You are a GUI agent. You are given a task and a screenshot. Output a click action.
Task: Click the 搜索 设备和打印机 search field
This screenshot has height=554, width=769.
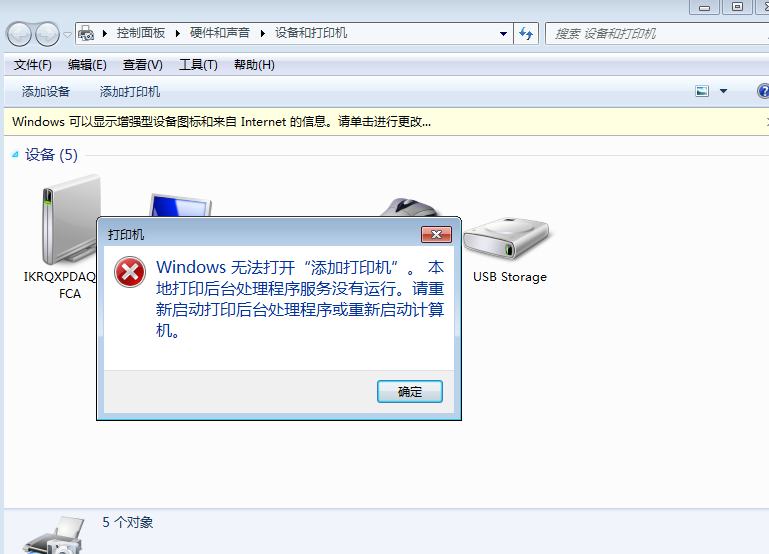pyautogui.click(x=656, y=34)
